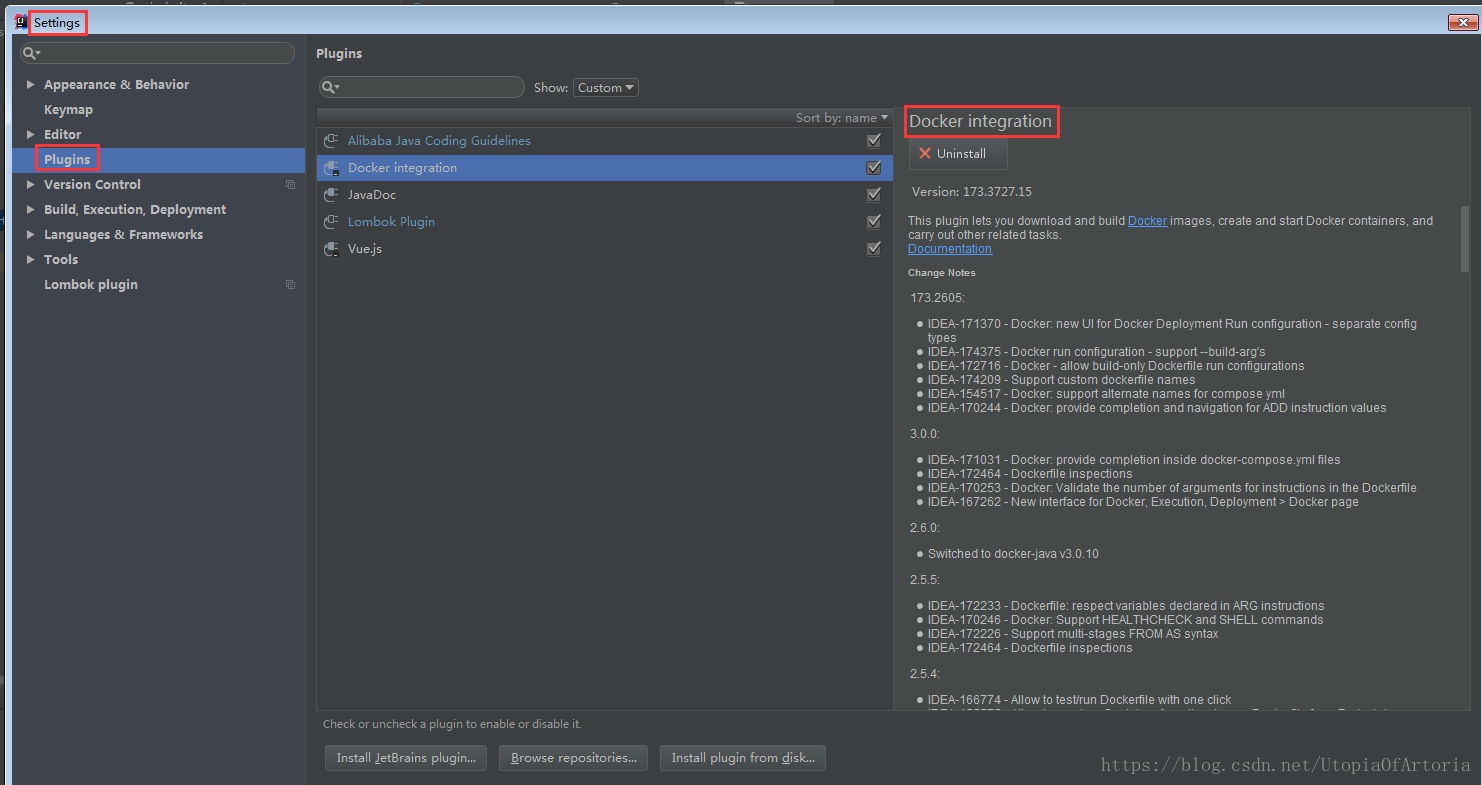
Task: Click the Alibaba Java Coding Guidelines plugin icon
Action: (332, 141)
